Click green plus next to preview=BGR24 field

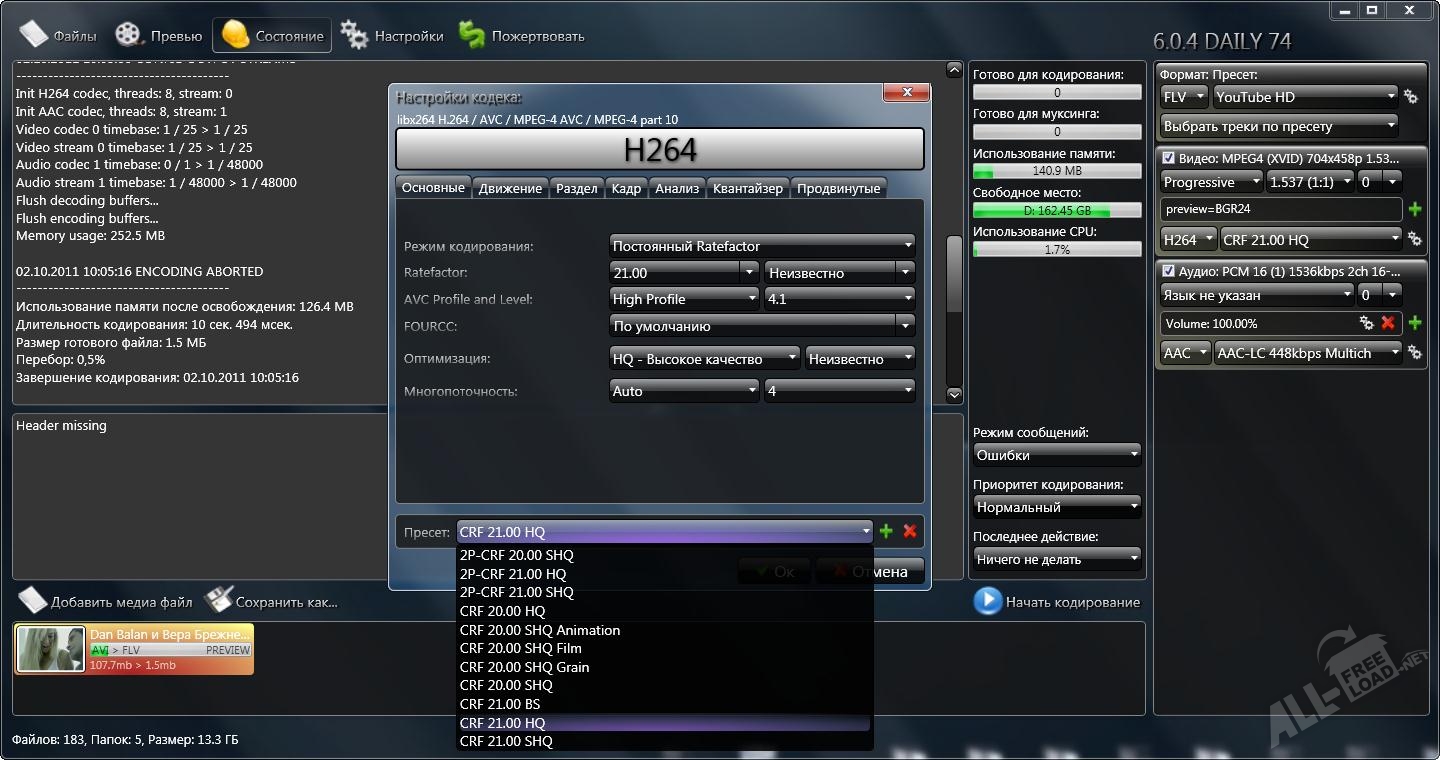pos(1415,210)
